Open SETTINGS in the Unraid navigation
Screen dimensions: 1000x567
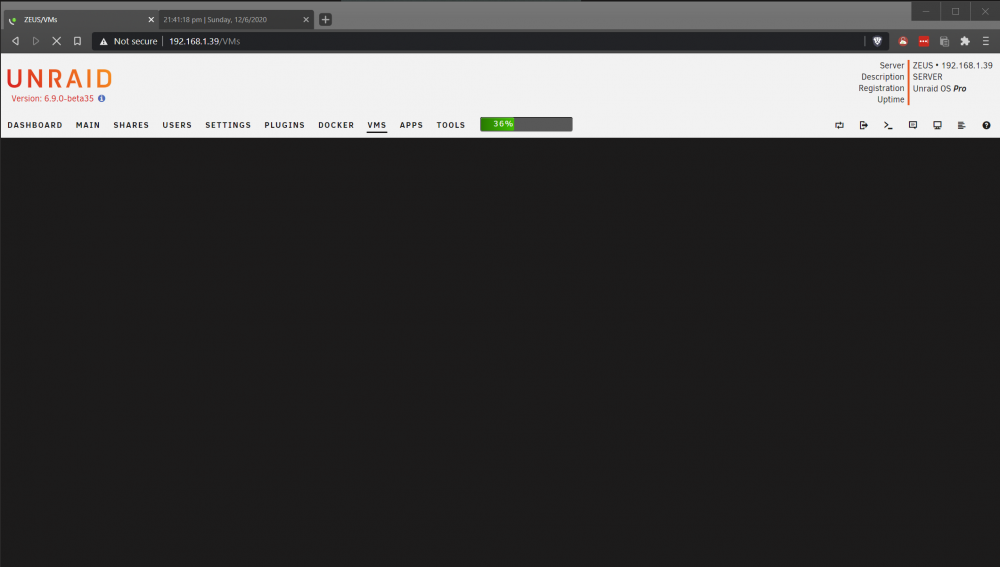[x=228, y=125]
